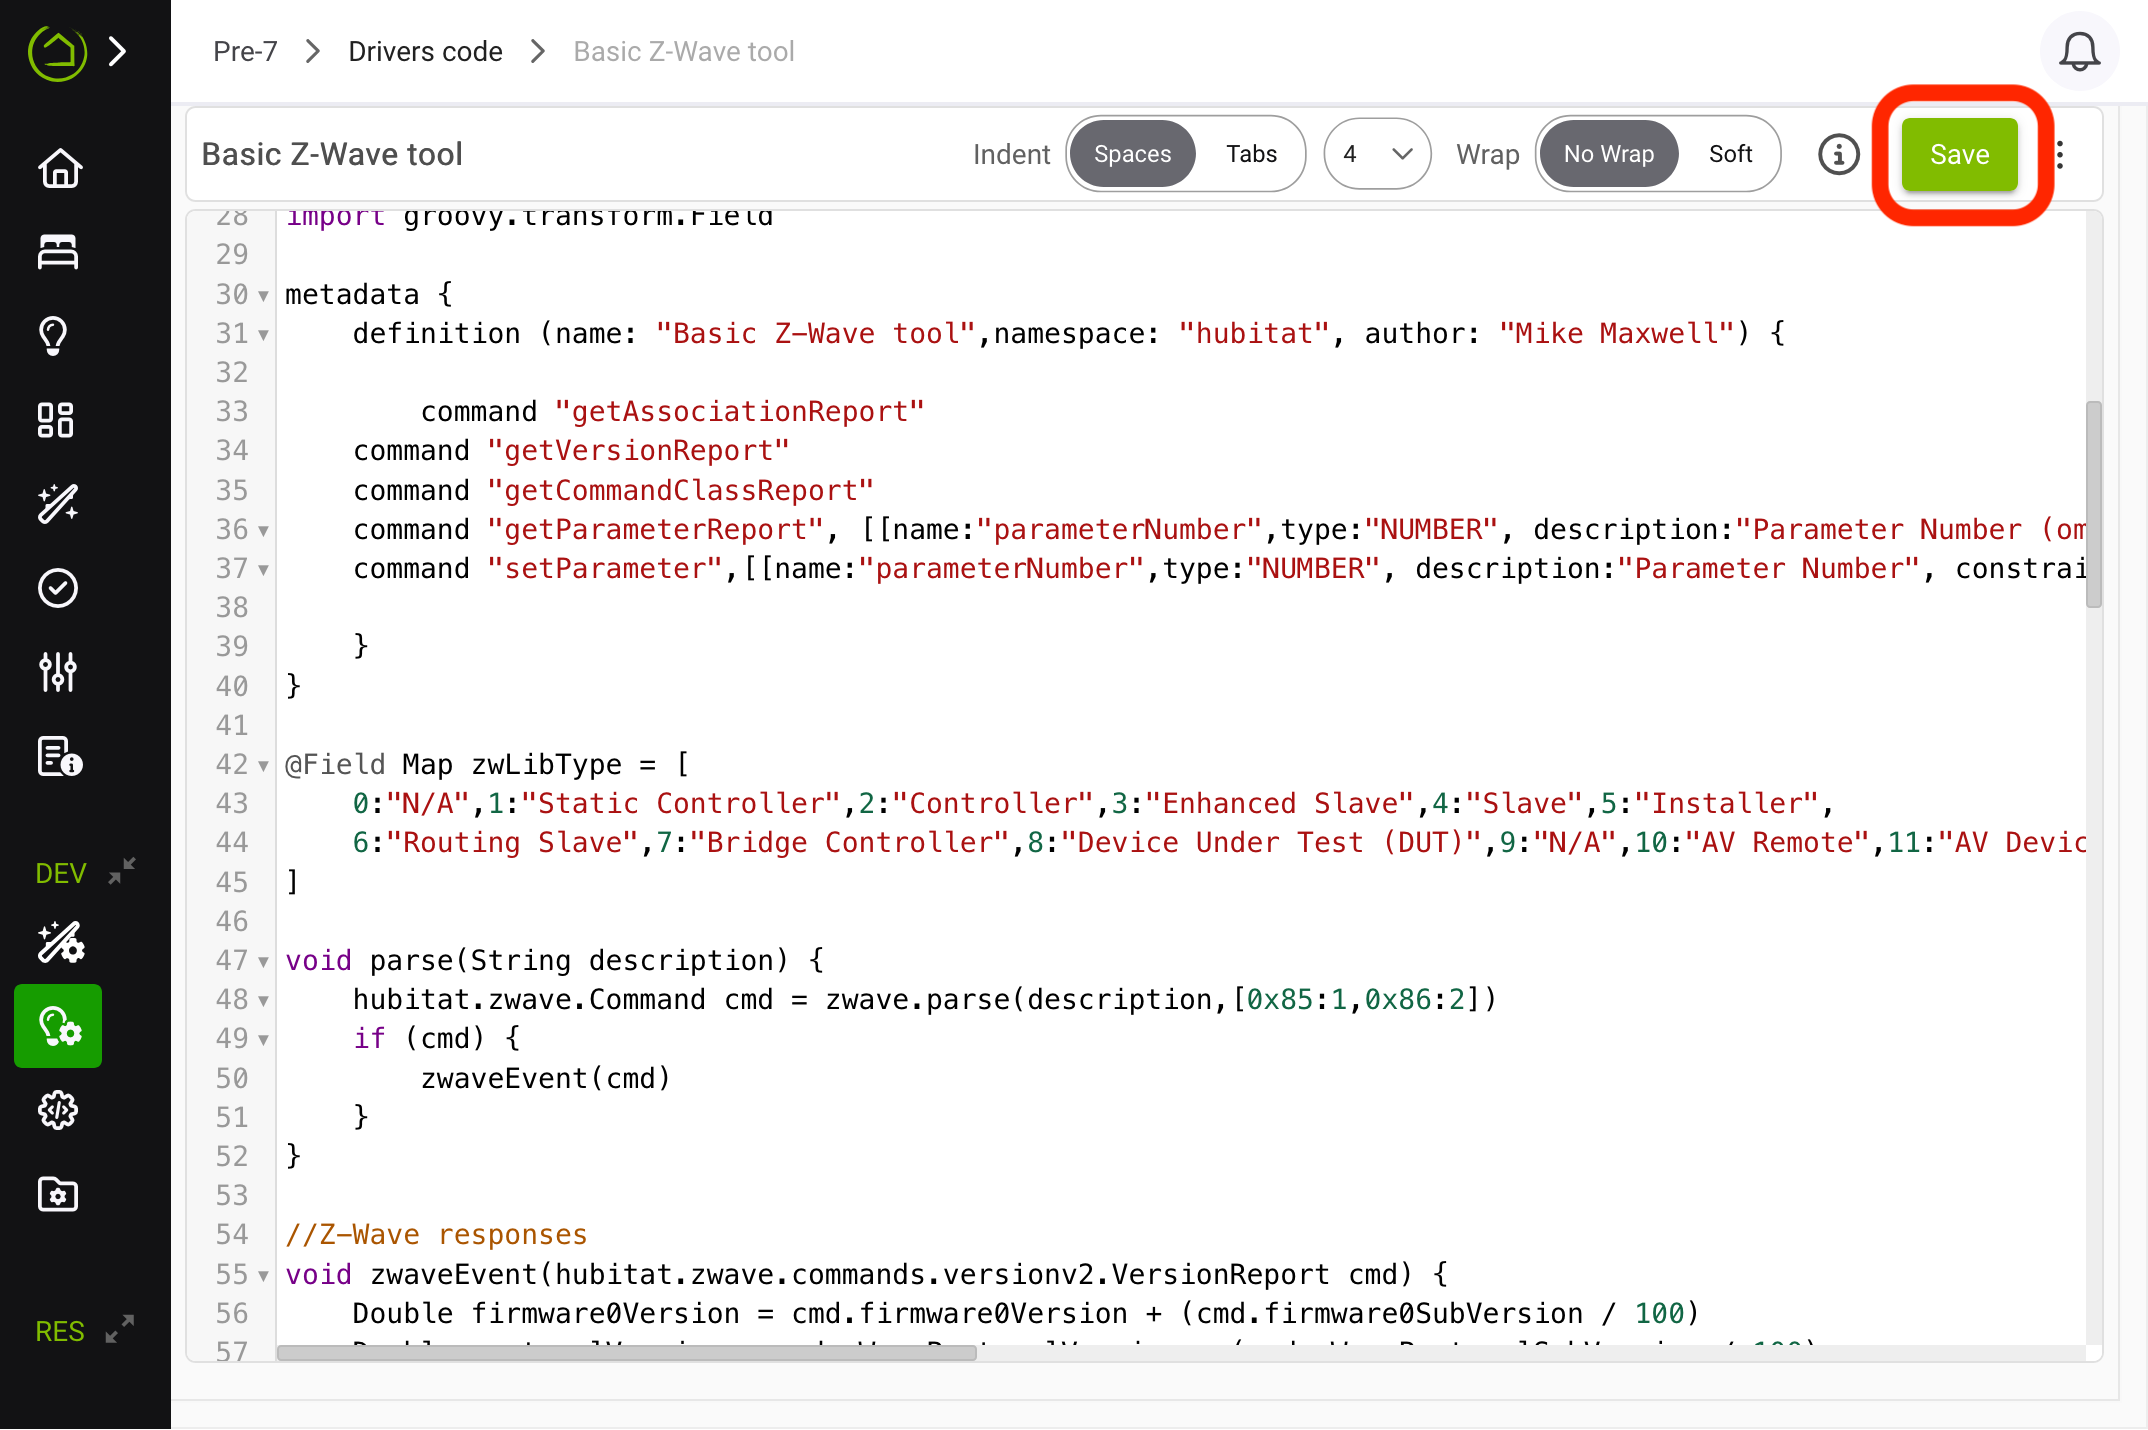The width and height of the screenshot is (2148, 1430).
Task: Fold zwaveEvent function at line 55
Action: pos(263,1276)
